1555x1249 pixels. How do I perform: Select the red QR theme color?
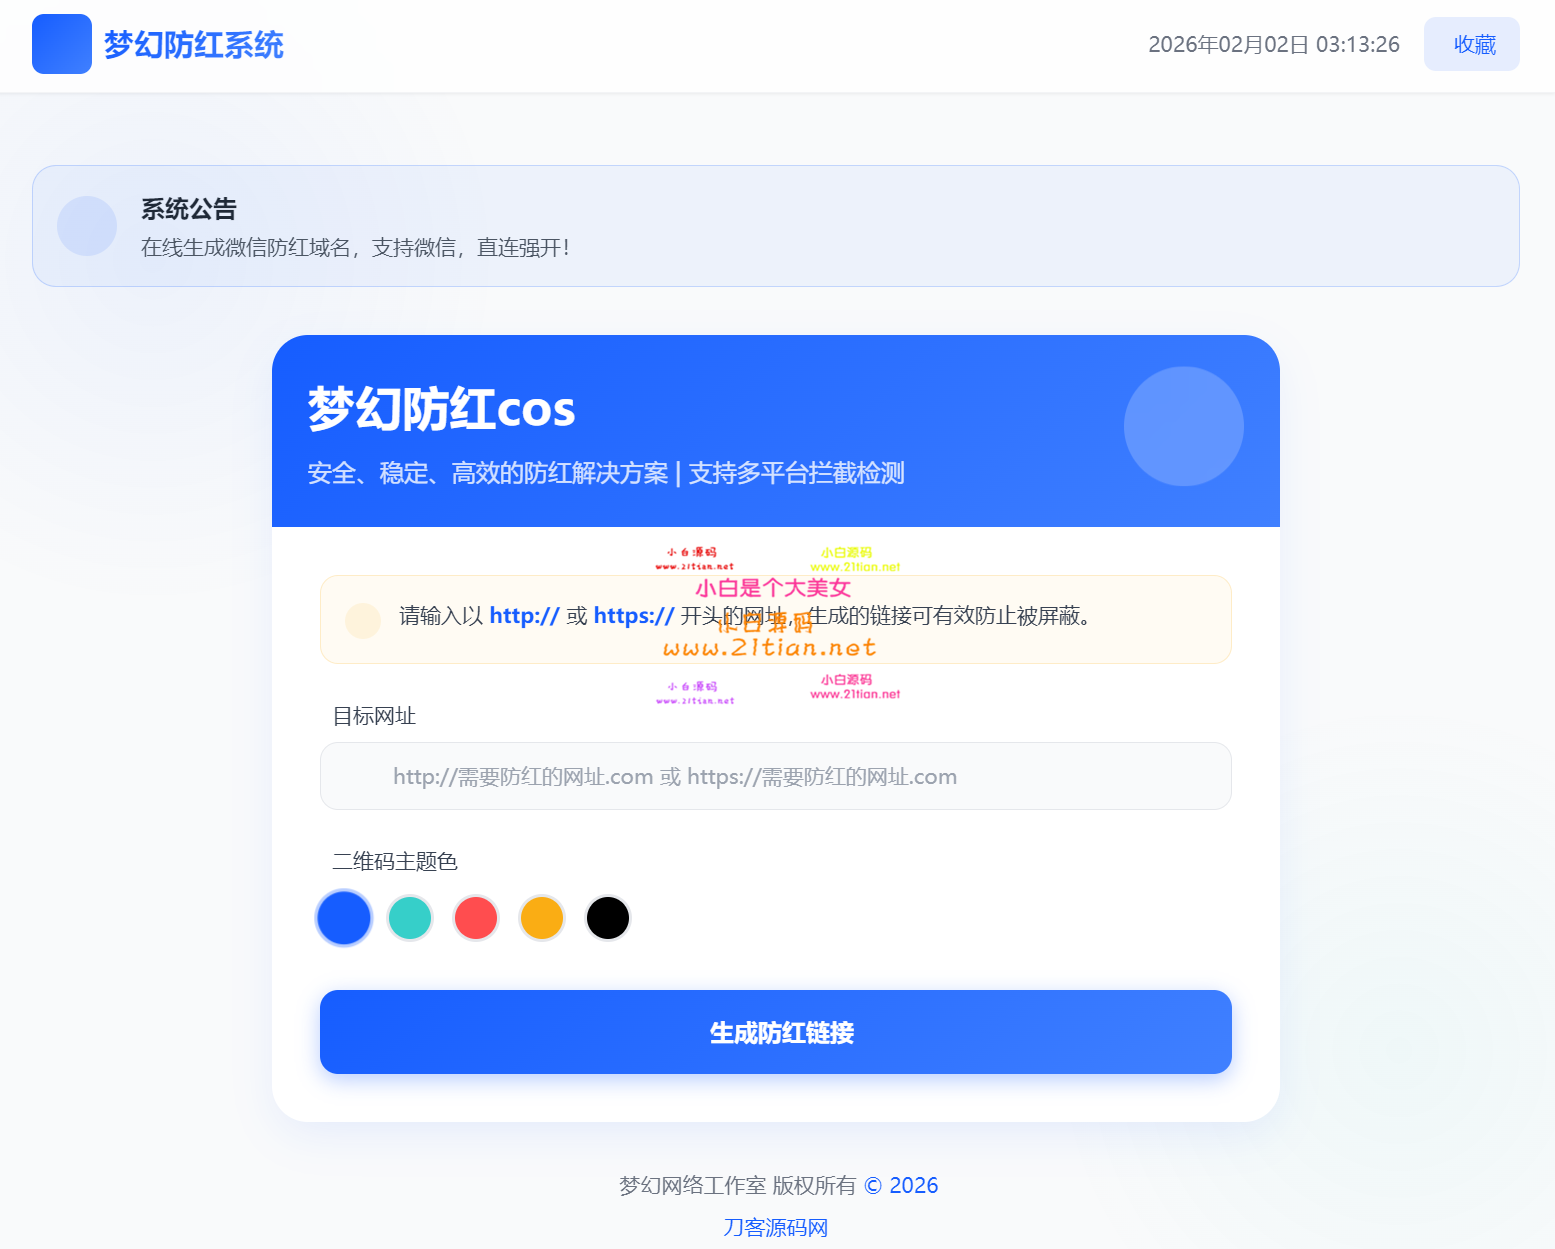[x=476, y=918]
